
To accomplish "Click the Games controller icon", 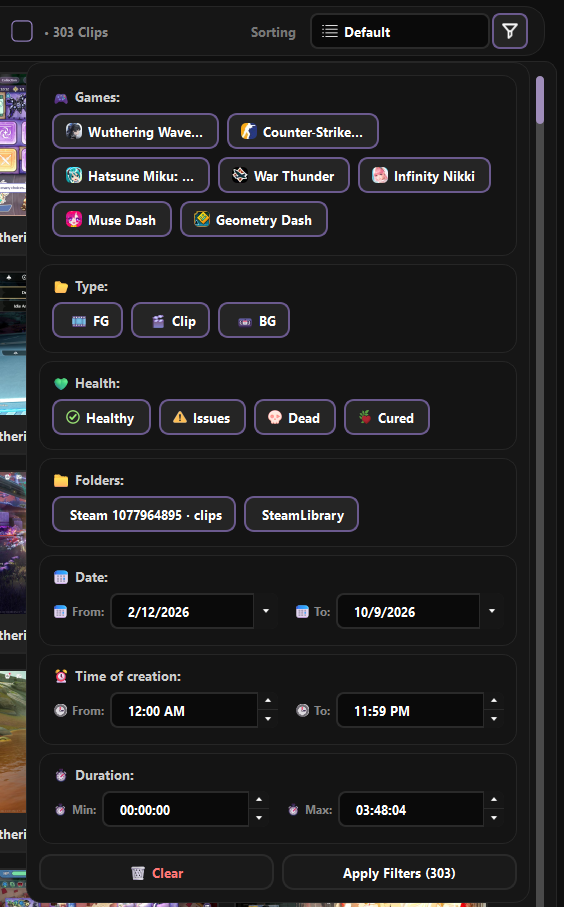I will [61, 98].
